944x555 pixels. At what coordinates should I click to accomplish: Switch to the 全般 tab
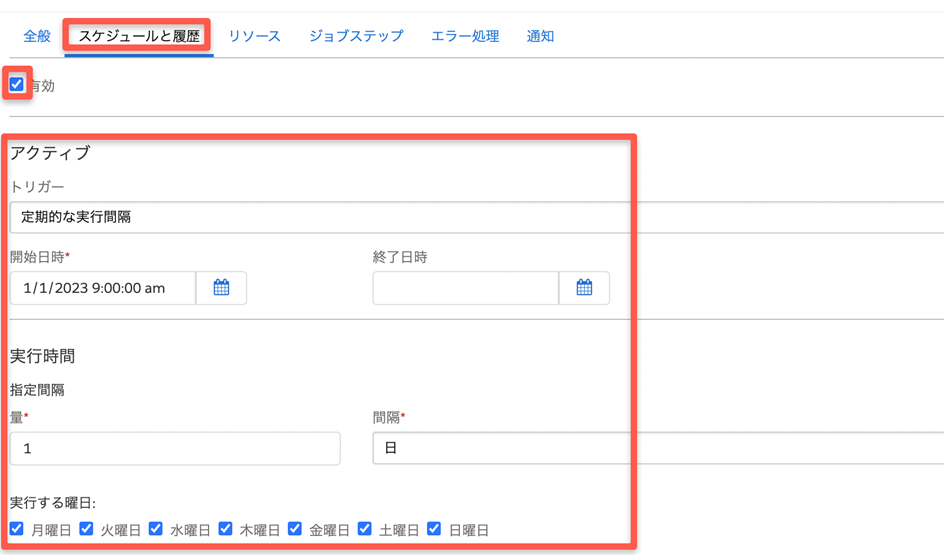(x=37, y=36)
